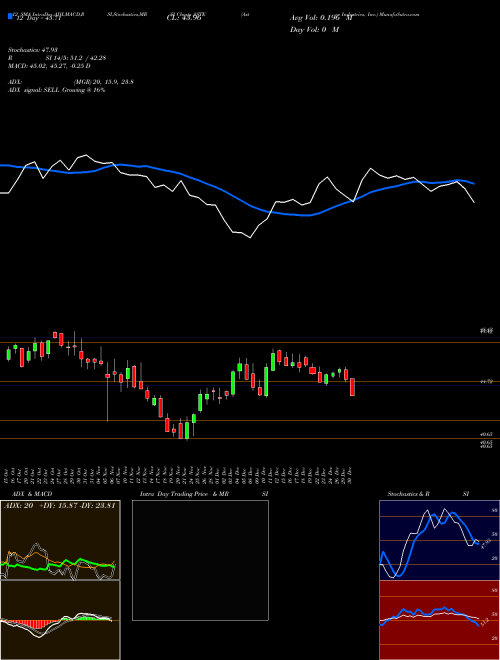Click the 'Day Vol: 0 M' value
The height and width of the screenshot is (660, 500).
coord(314,29)
